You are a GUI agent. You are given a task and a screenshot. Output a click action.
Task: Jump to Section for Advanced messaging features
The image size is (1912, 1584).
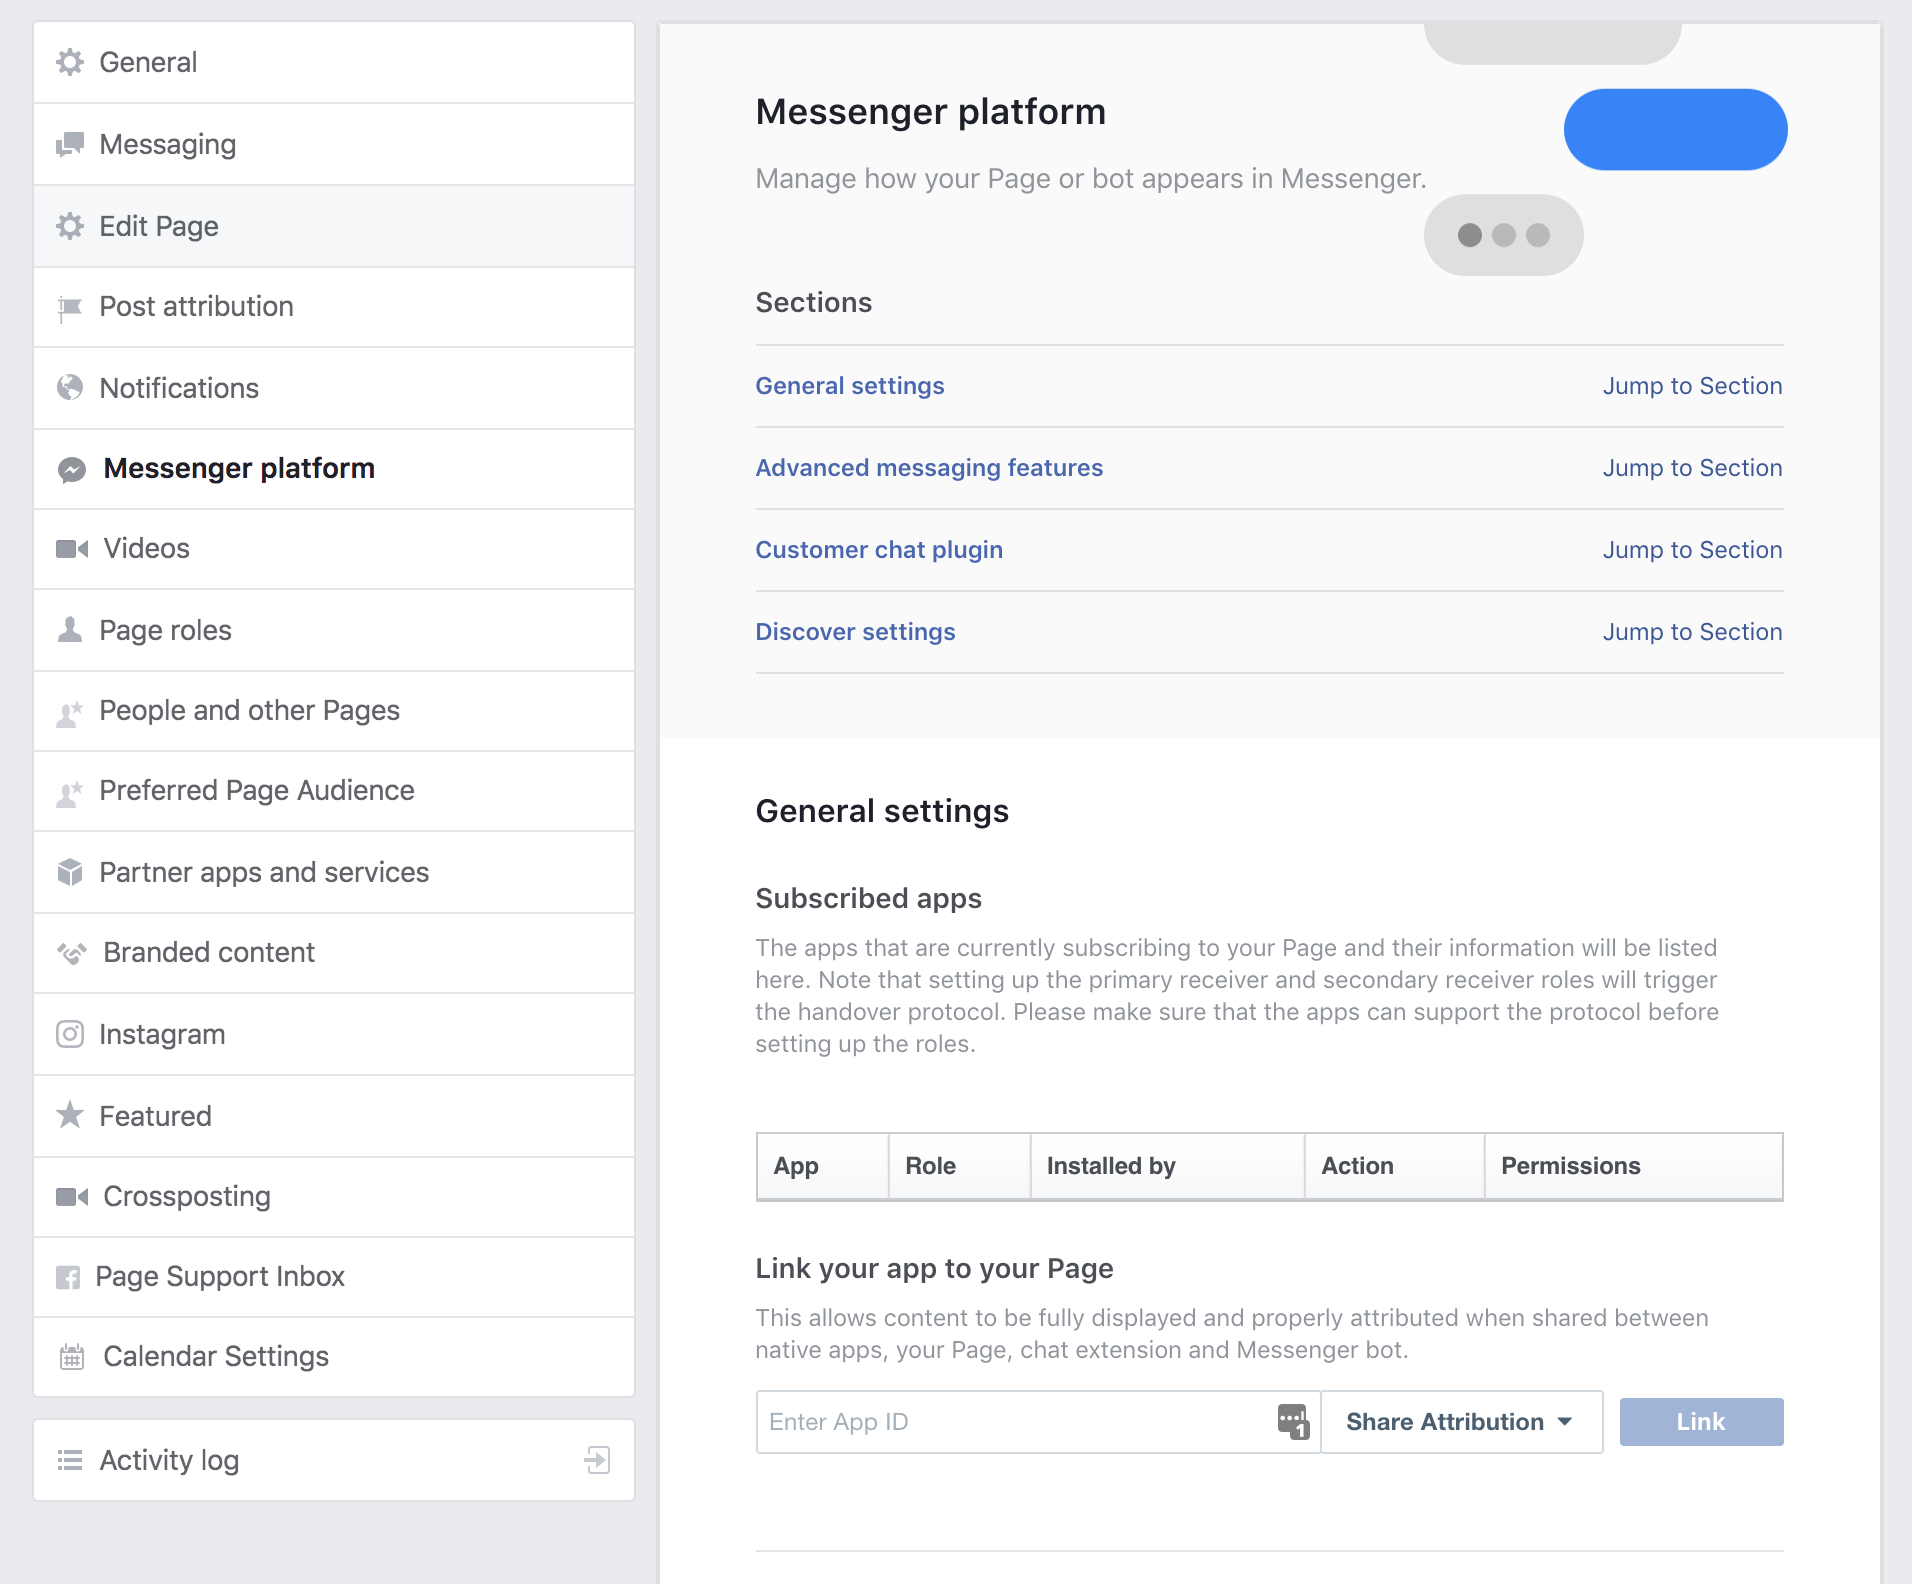pos(1692,468)
